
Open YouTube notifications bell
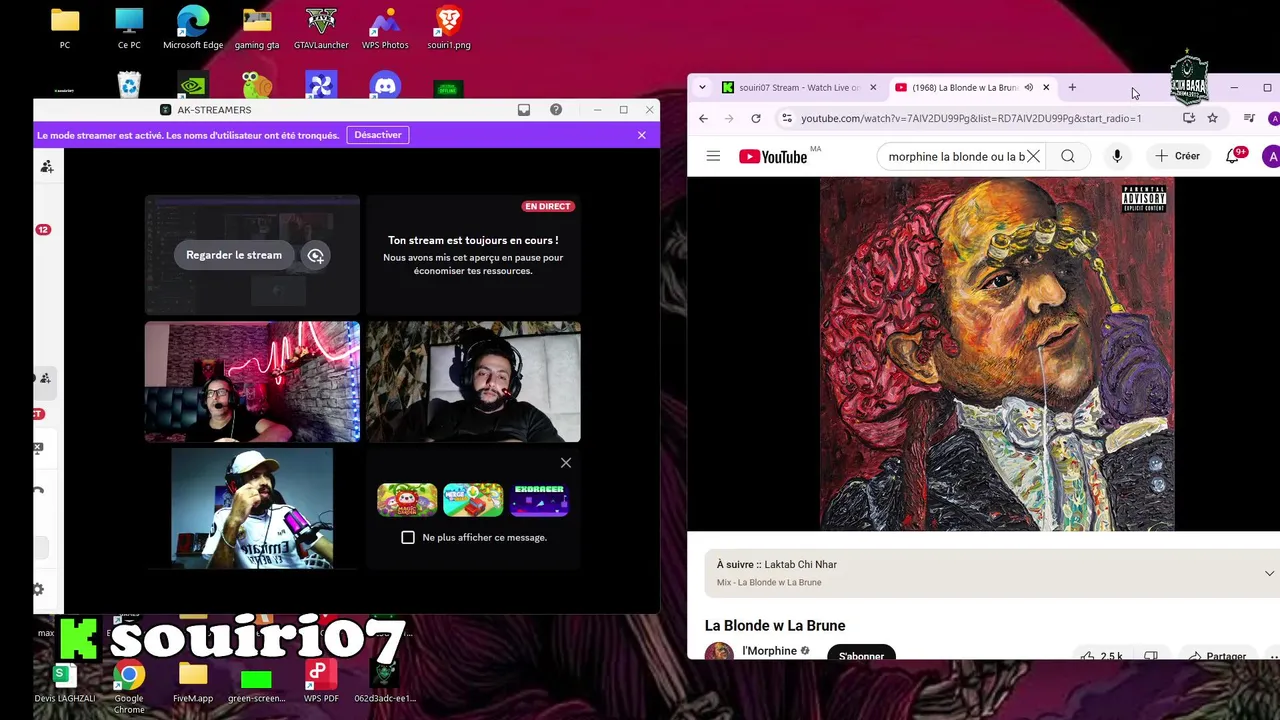1233,156
